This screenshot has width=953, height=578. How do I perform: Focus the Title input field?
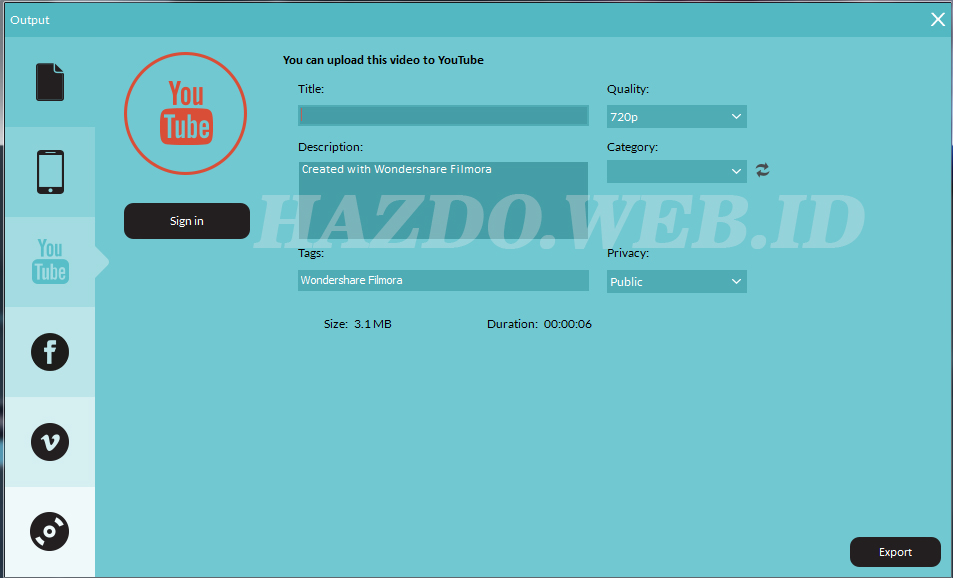point(443,115)
